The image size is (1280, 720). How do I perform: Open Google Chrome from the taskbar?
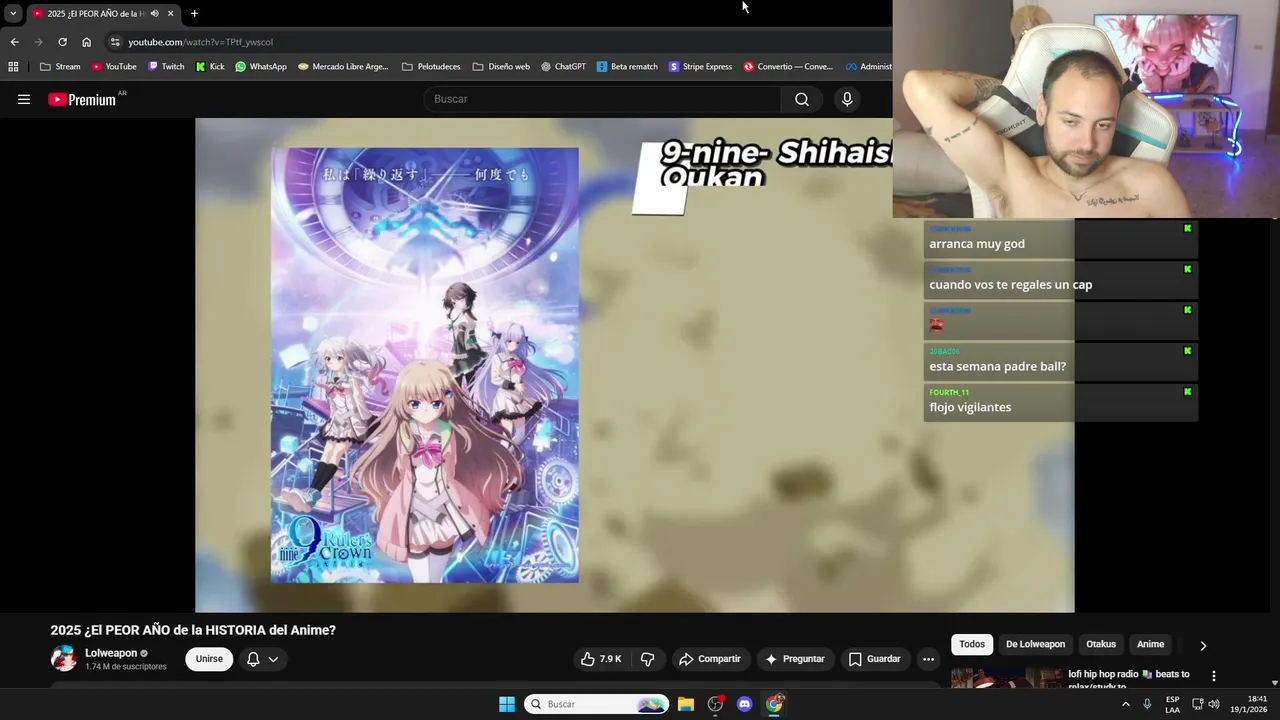click(x=774, y=704)
